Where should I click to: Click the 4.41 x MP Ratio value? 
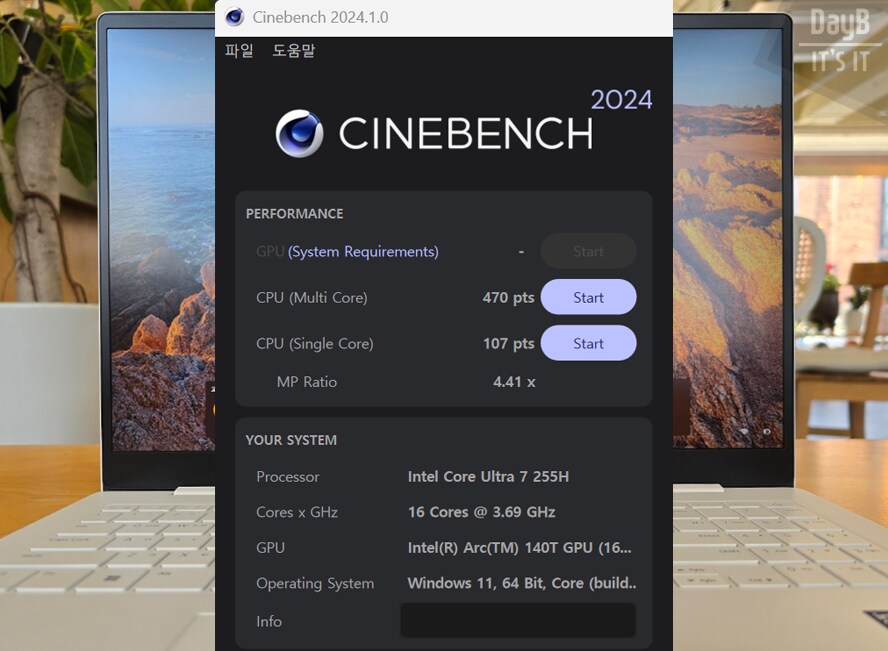coord(514,382)
